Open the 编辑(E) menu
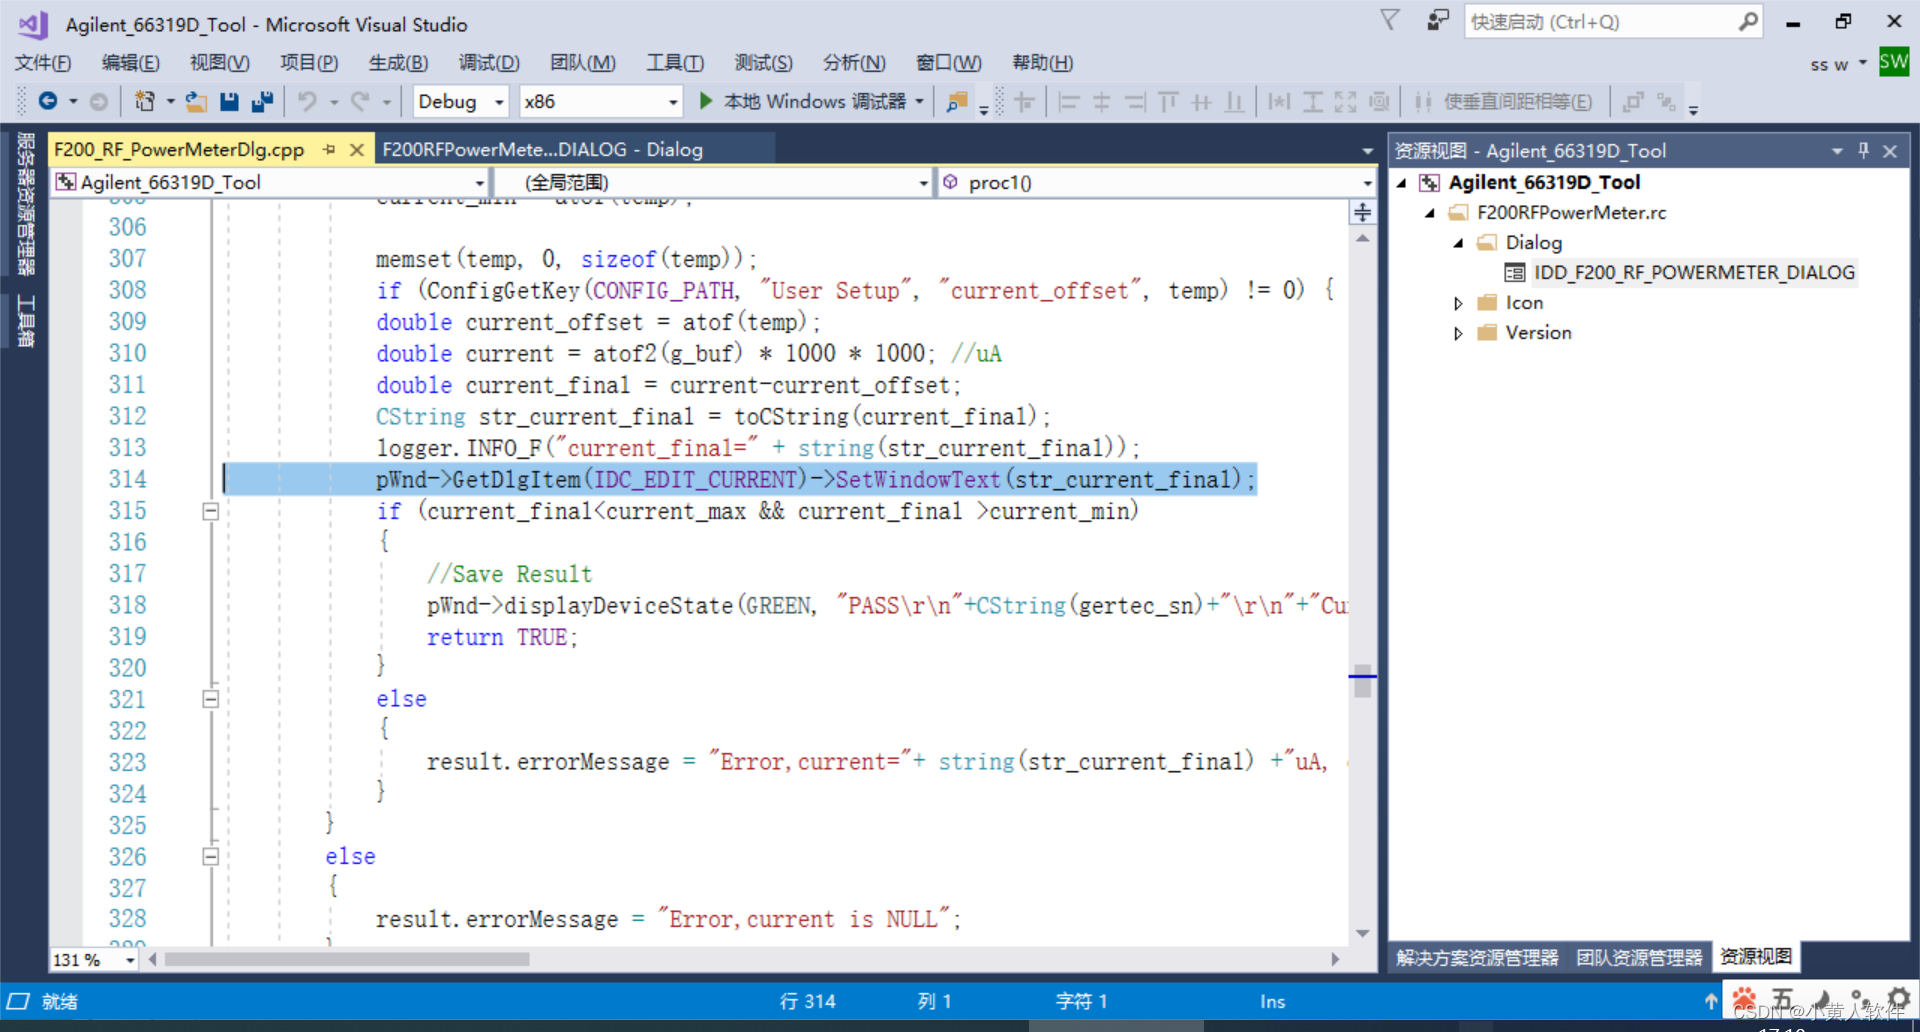 (x=131, y=63)
